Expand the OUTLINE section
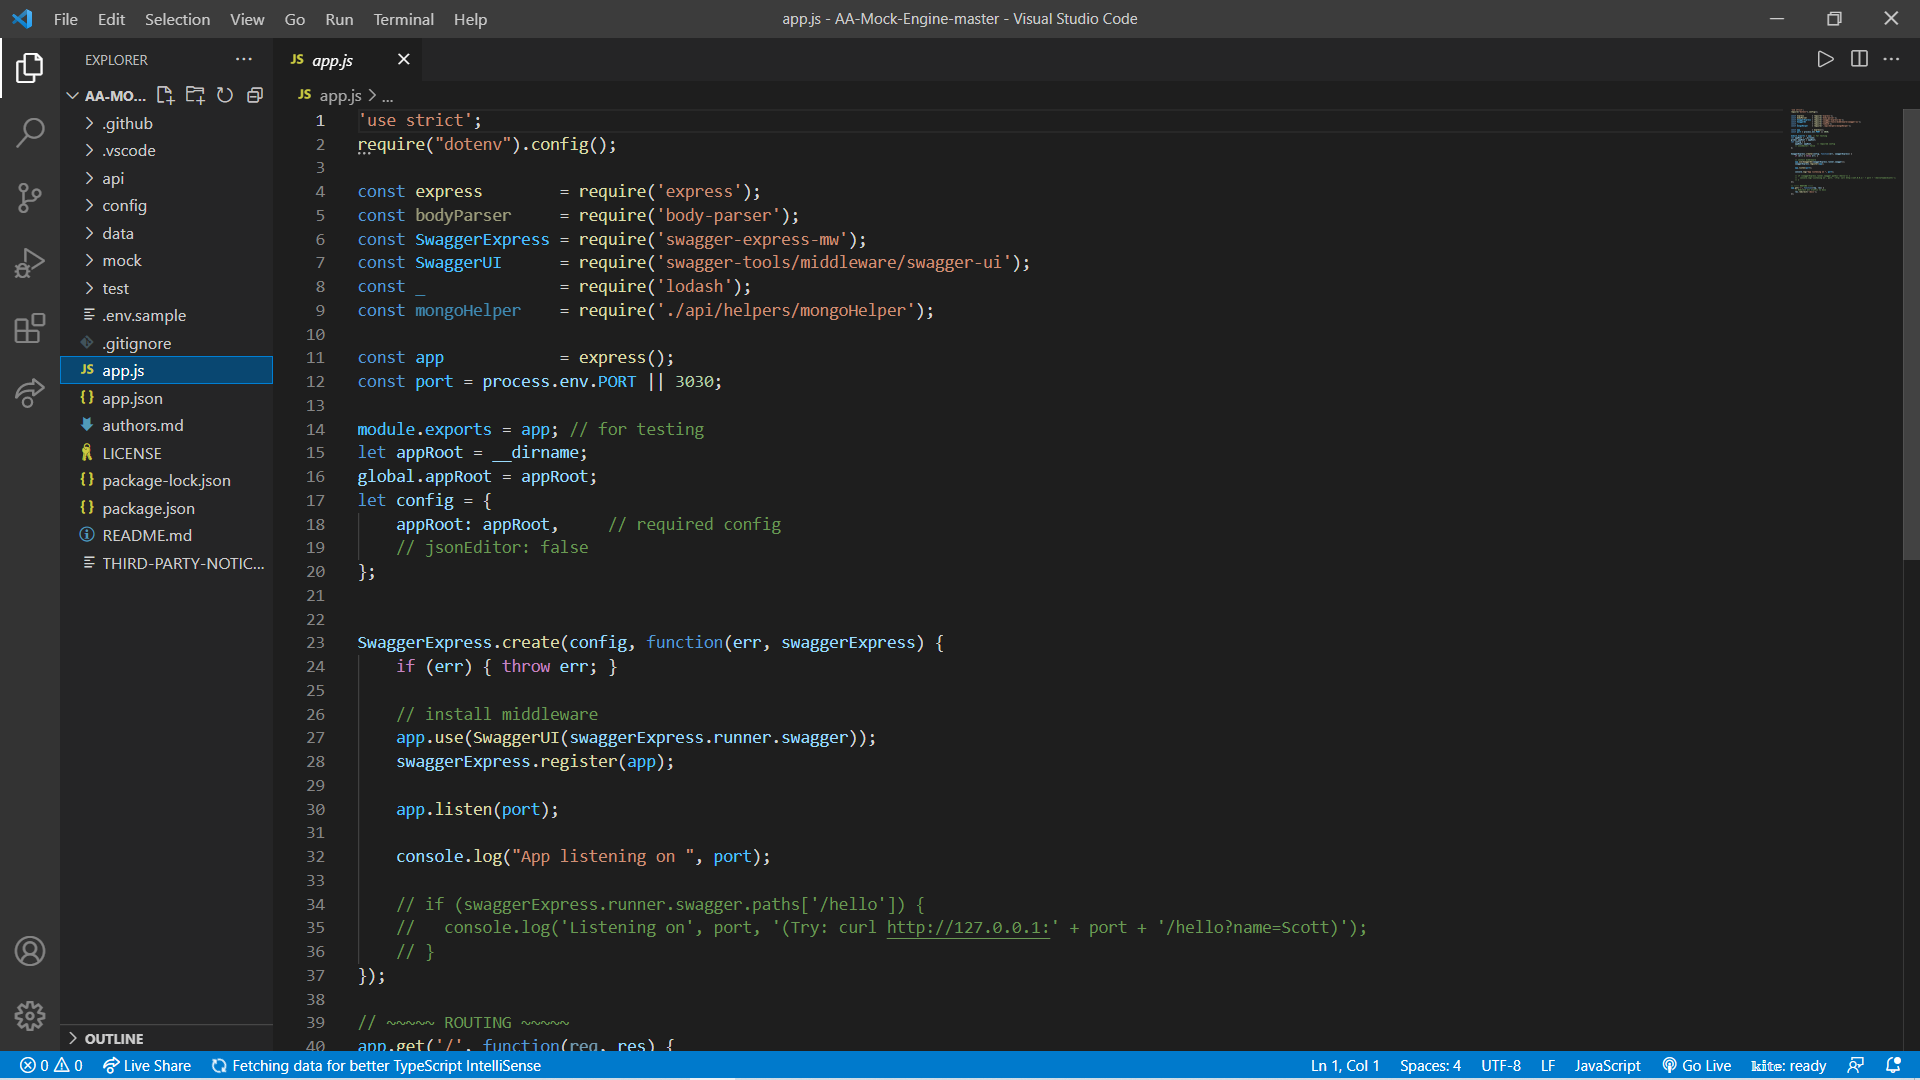The width and height of the screenshot is (1920, 1080). (x=113, y=1038)
